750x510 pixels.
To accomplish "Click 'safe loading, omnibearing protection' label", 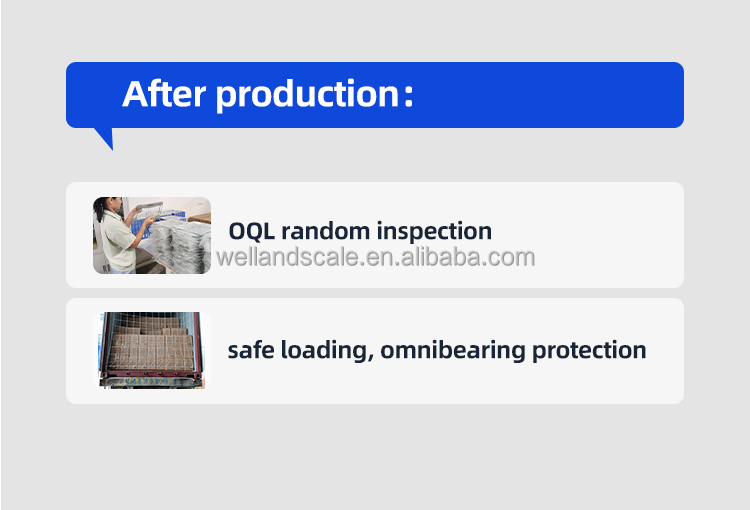I will (437, 350).
